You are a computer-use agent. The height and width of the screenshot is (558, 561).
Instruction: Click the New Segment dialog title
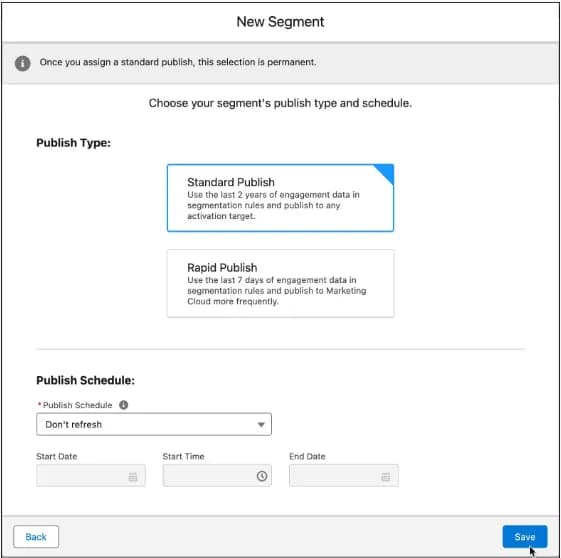pos(280,22)
